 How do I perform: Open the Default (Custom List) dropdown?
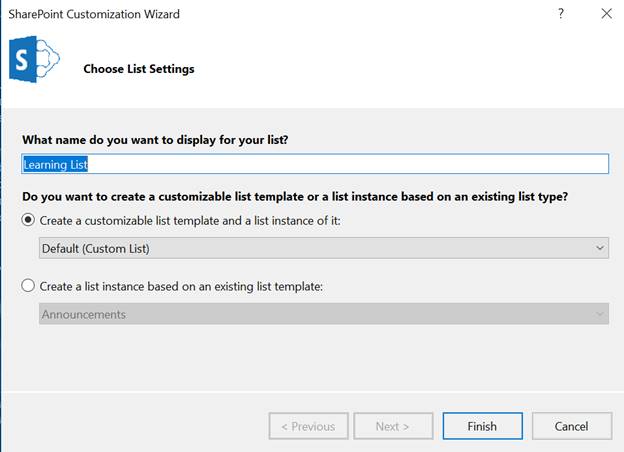323,247
